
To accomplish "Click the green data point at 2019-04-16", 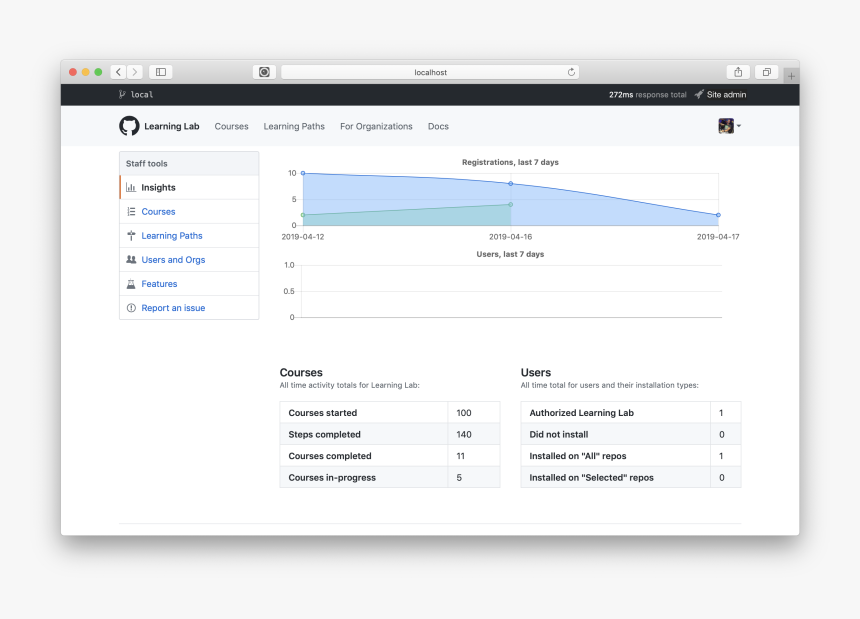I will (511, 205).
